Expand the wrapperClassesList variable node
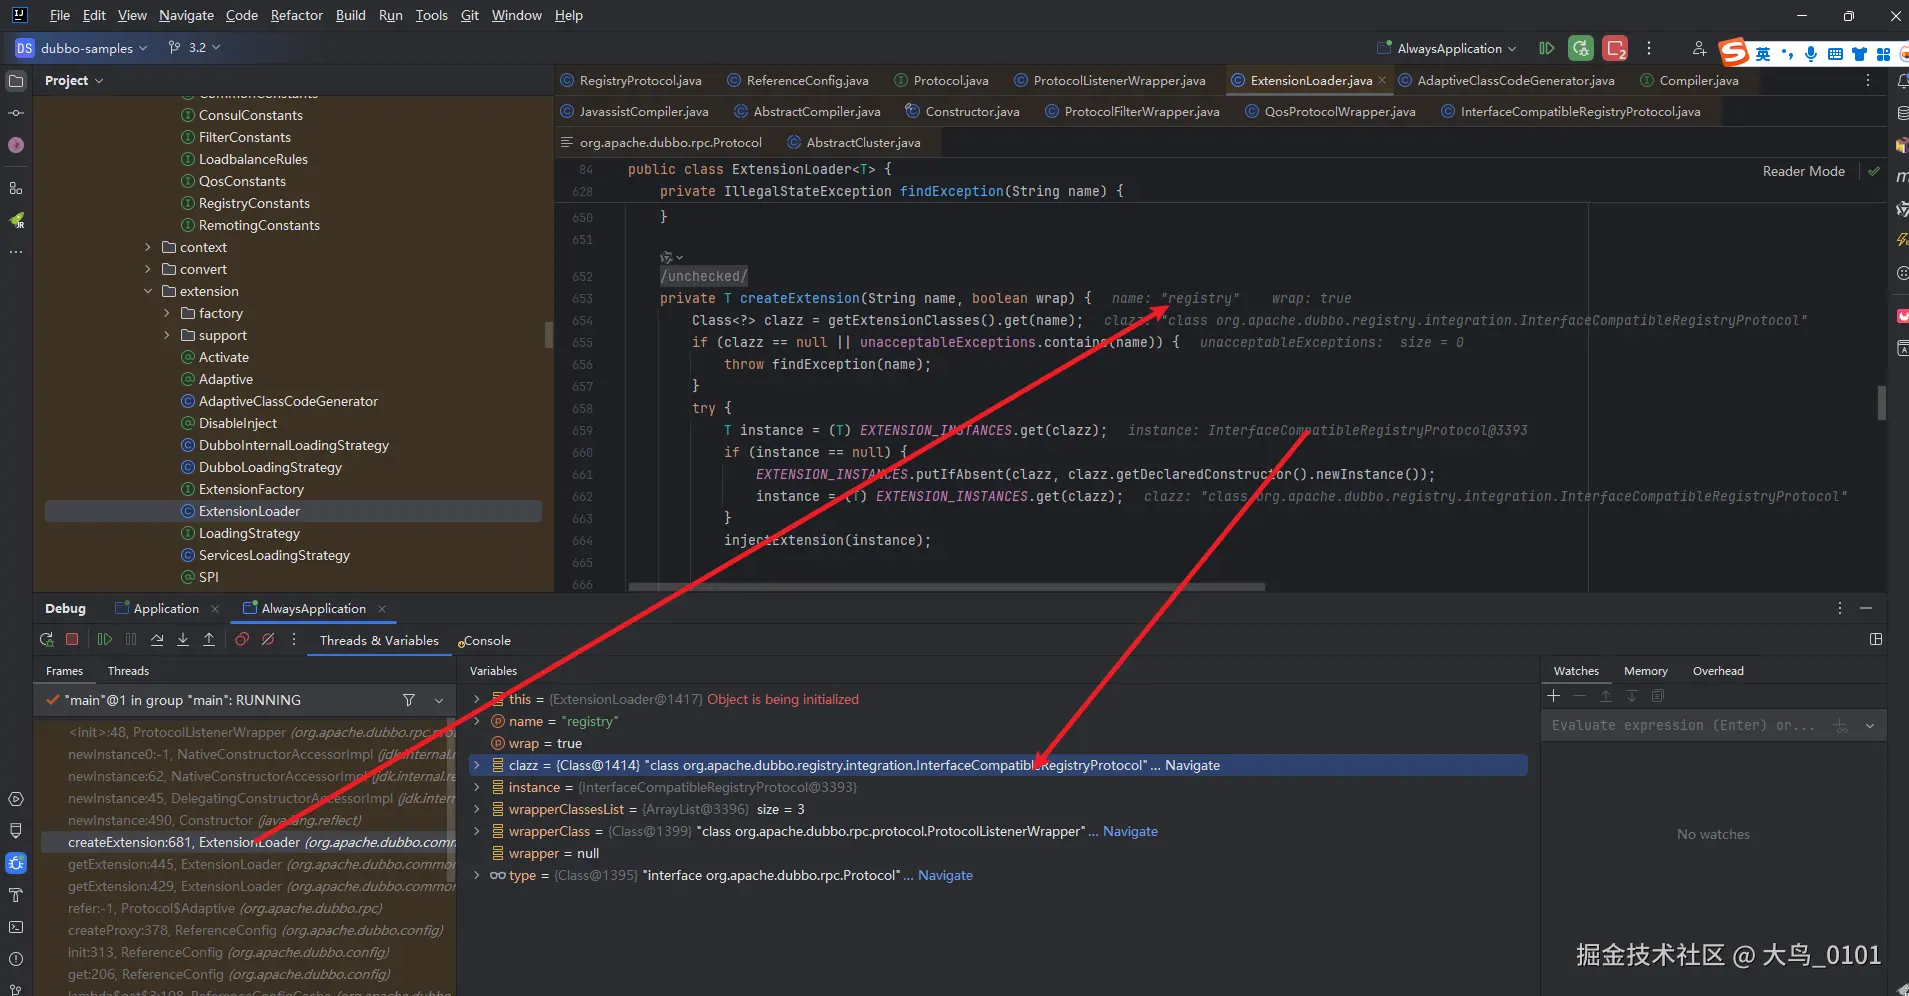The image size is (1909, 996). pyautogui.click(x=477, y=809)
